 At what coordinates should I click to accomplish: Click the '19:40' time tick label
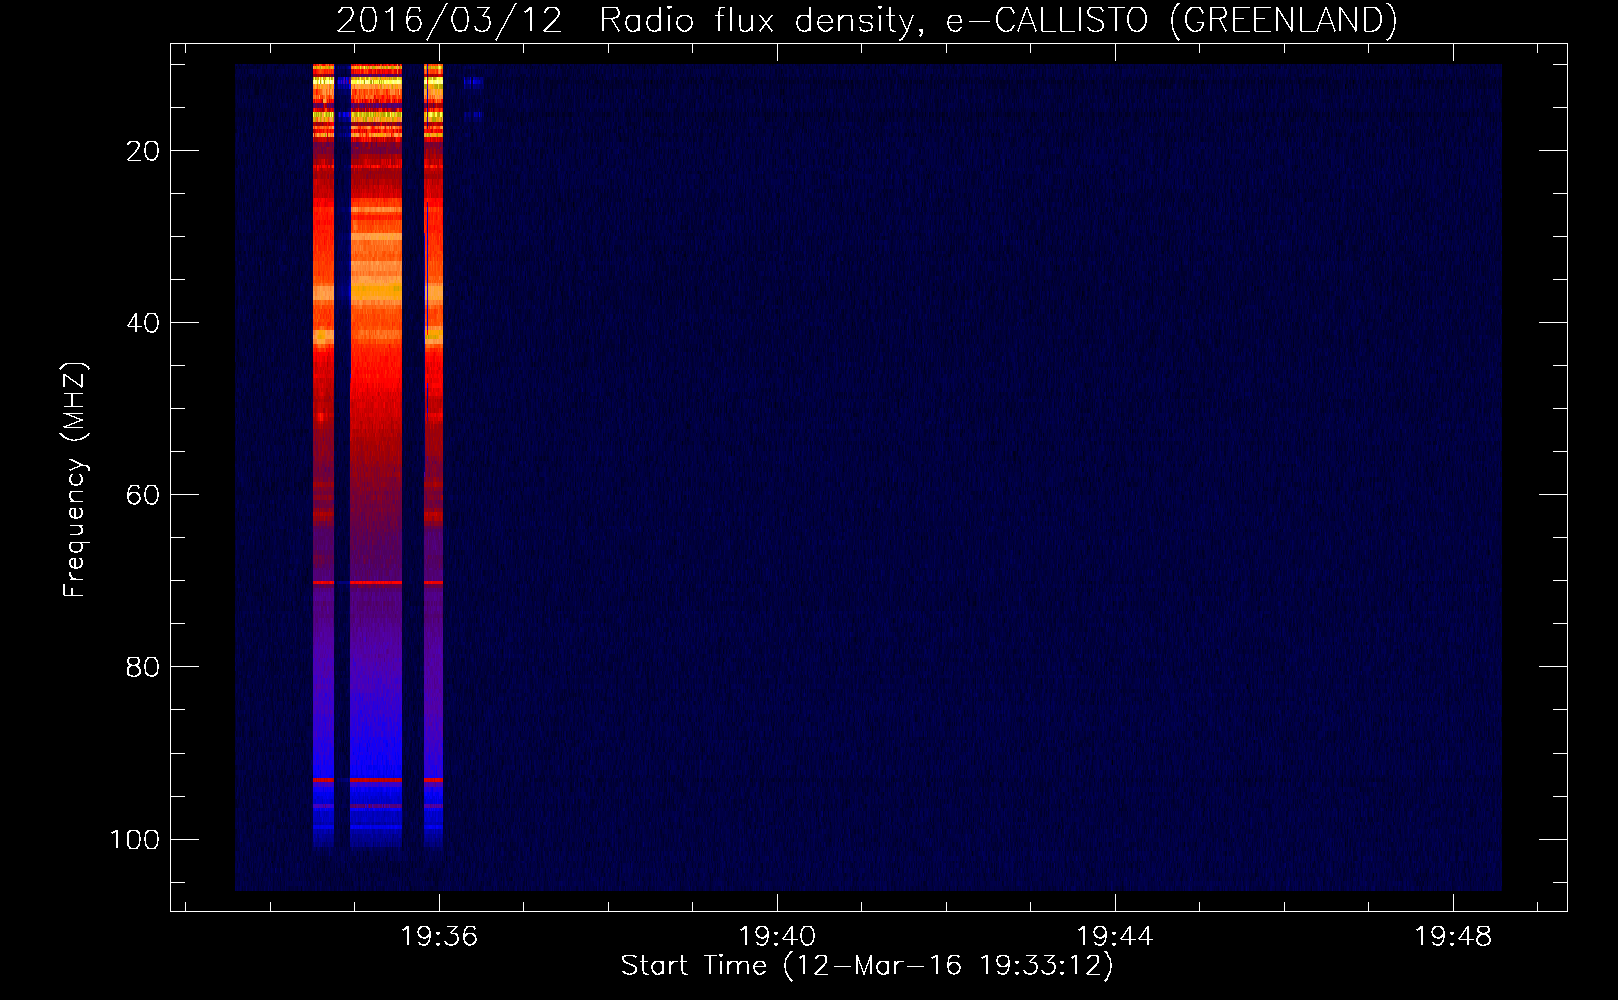tap(777, 937)
